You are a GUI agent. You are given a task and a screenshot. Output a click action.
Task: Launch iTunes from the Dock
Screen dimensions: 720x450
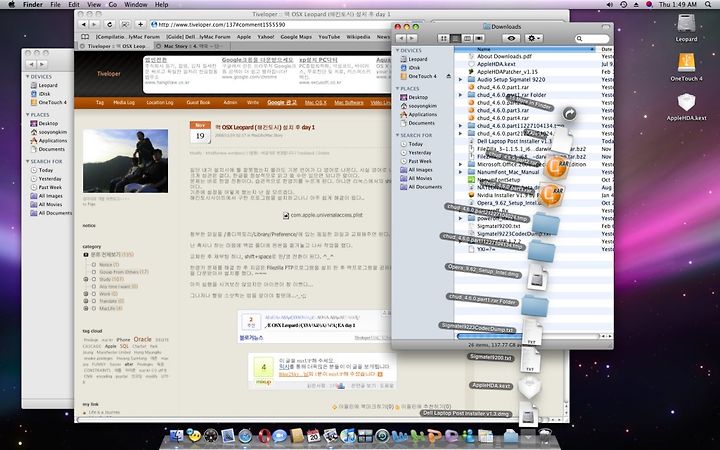348,435
